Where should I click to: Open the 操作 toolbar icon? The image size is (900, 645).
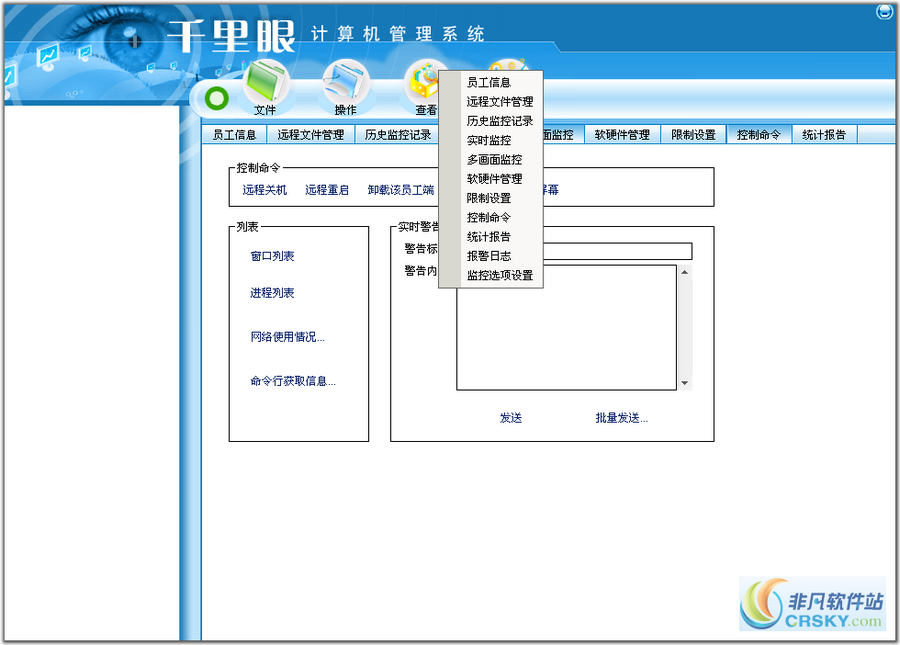pos(345,87)
